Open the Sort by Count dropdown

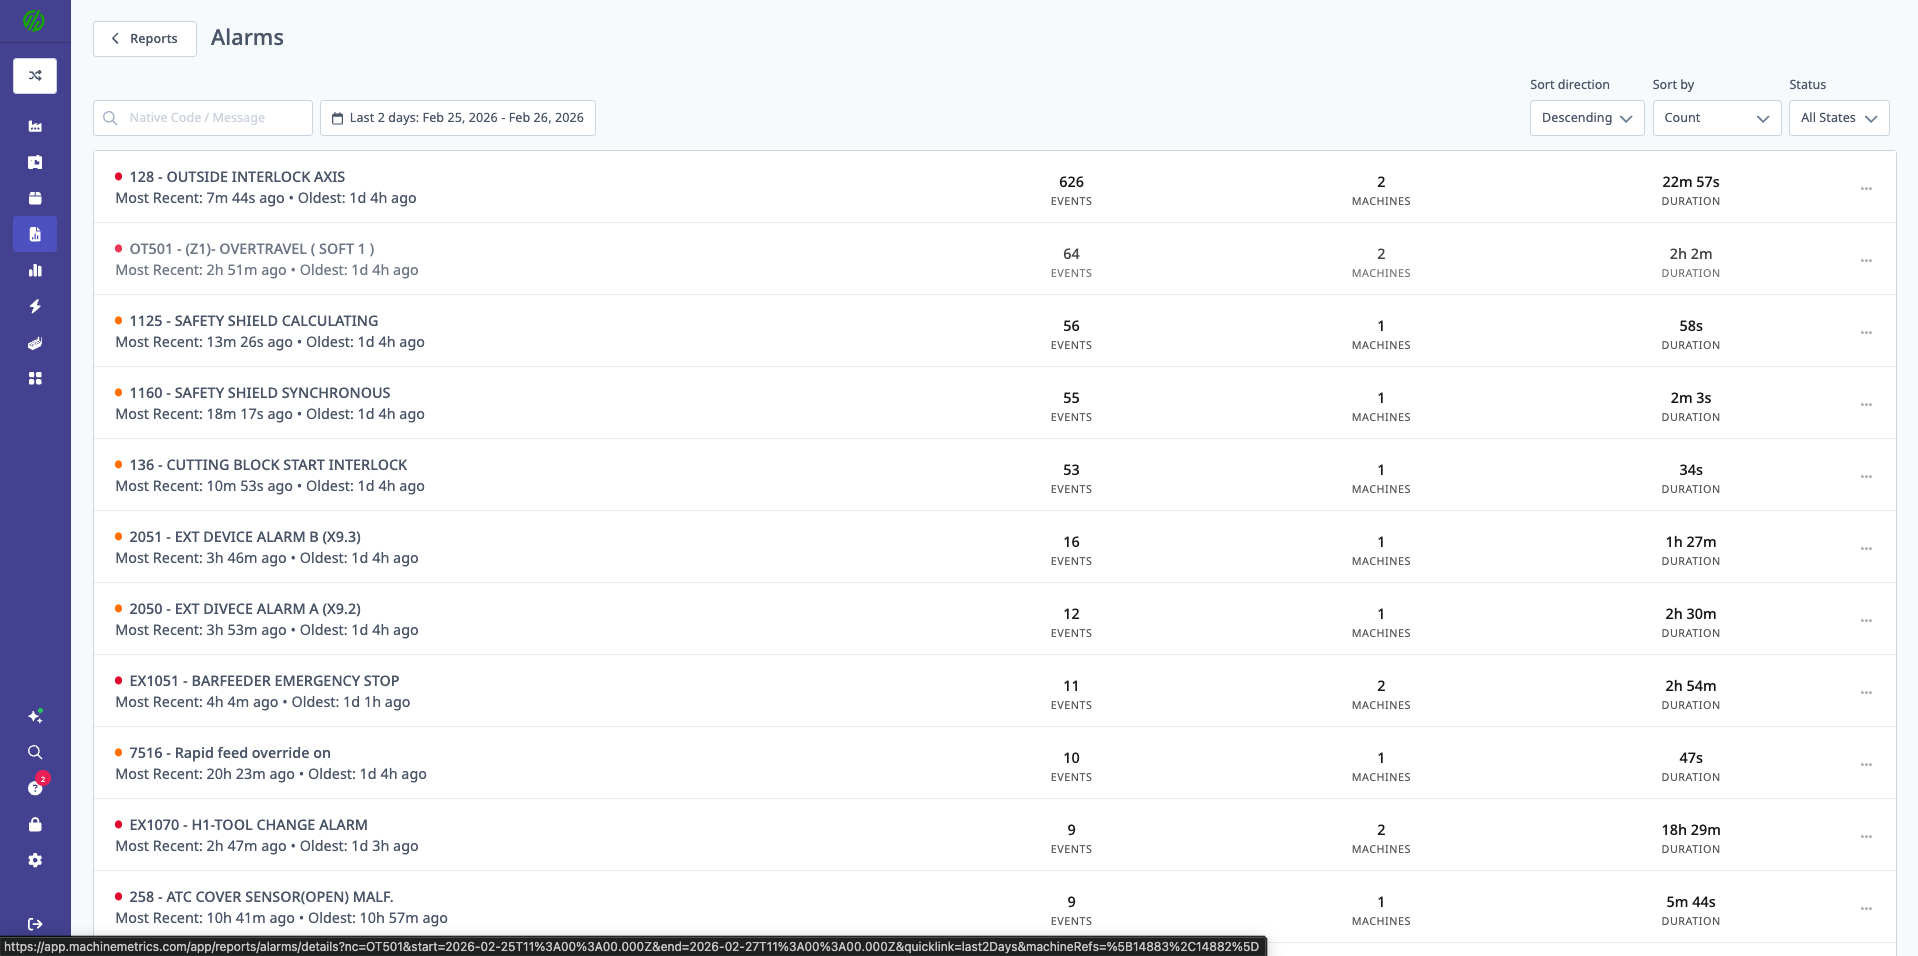pyautogui.click(x=1716, y=118)
